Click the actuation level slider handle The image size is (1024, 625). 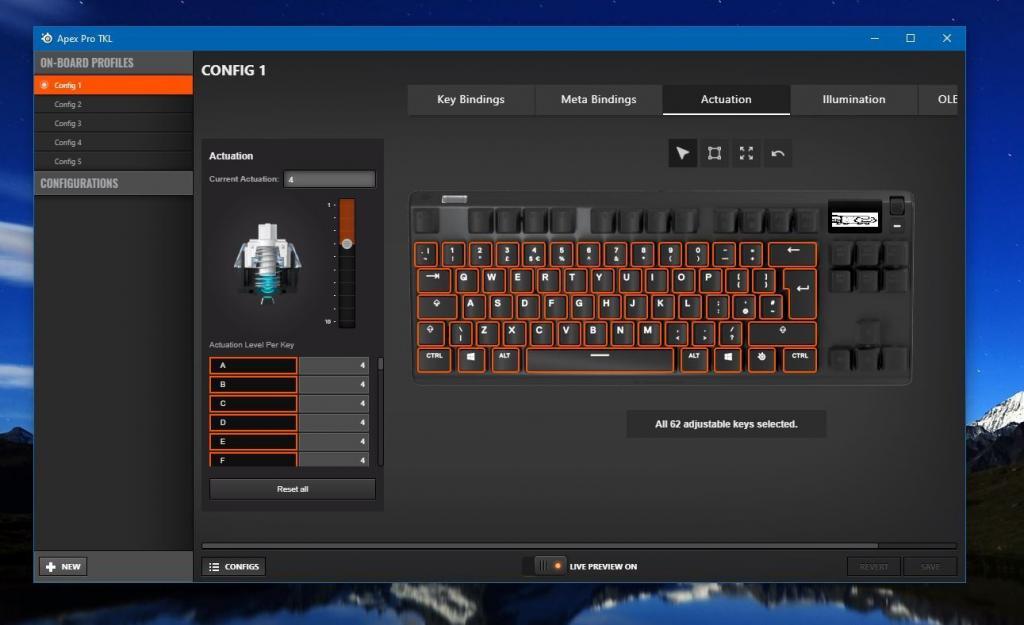347,243
